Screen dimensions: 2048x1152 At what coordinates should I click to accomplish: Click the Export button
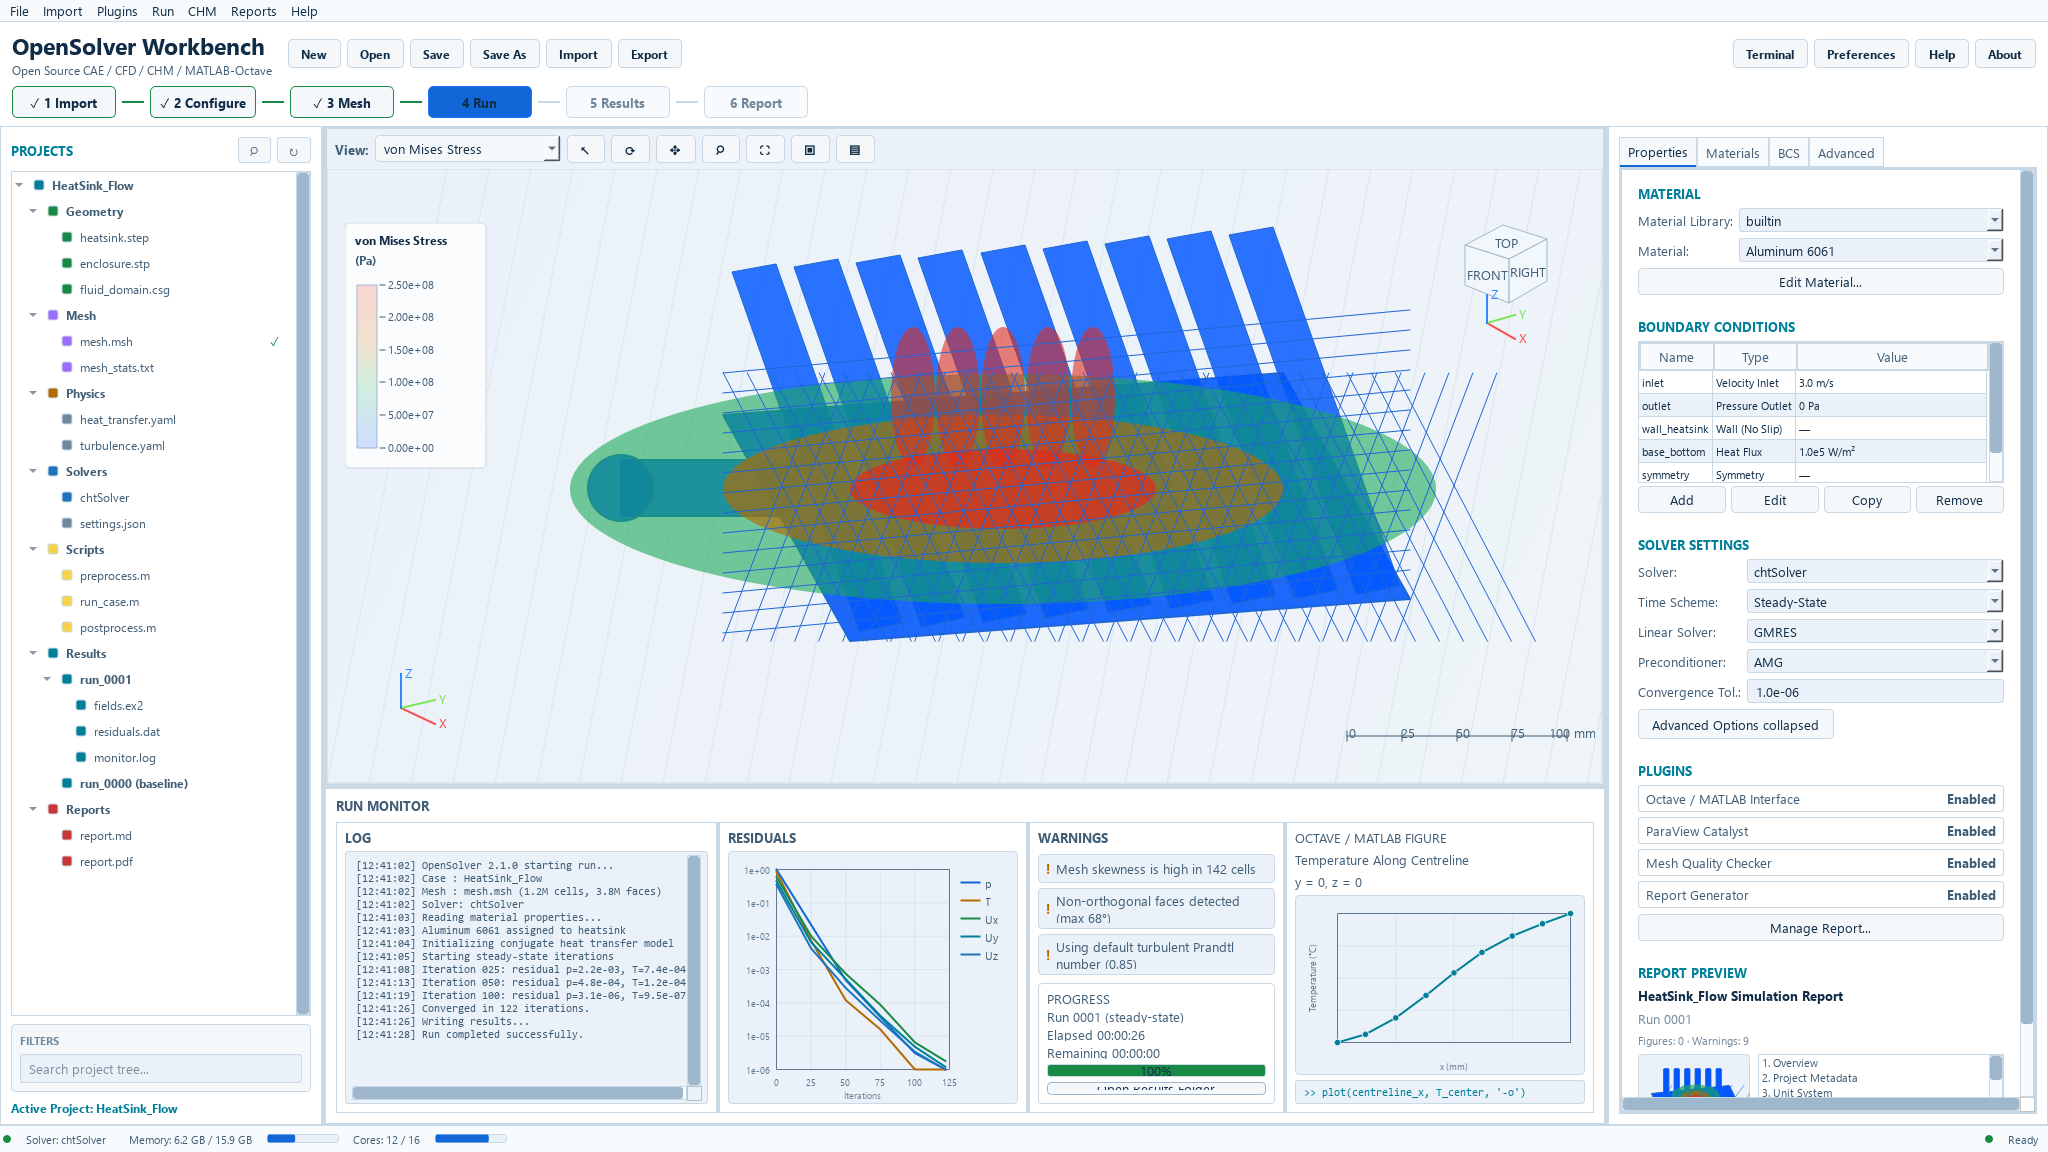[x=649, y=55]
